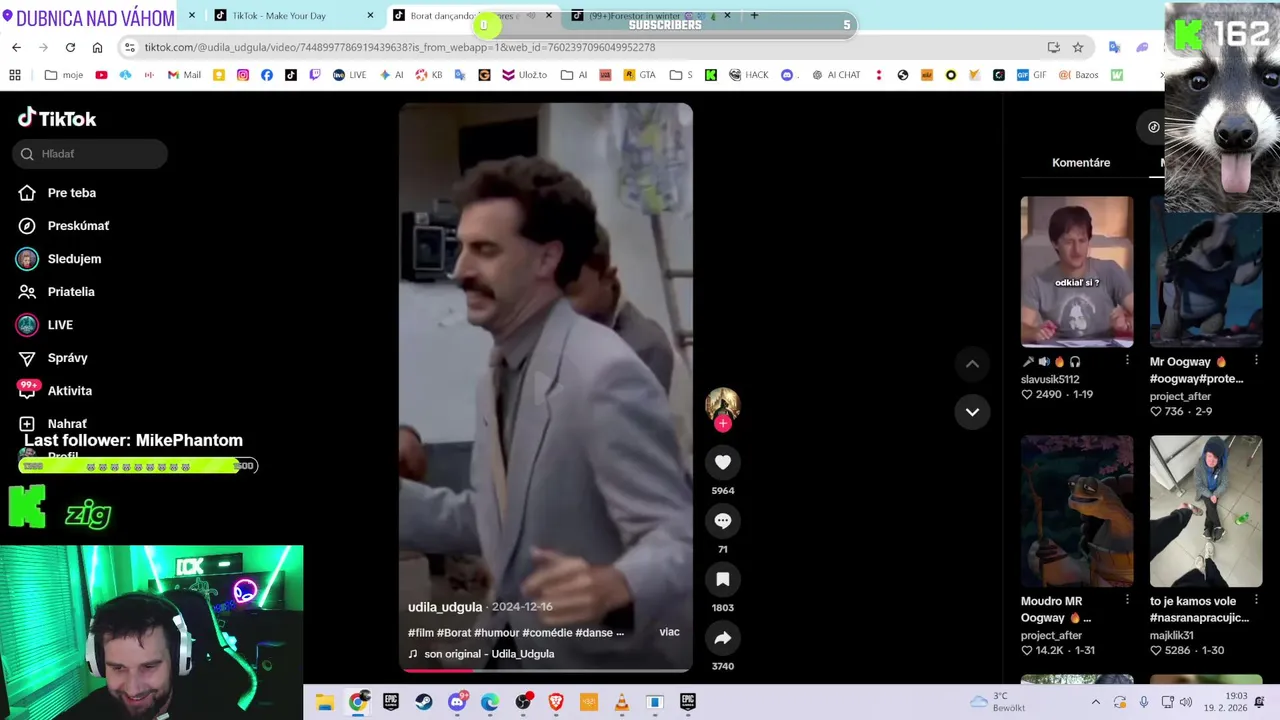Open the AI CHAT bookmark
This screenshot has width=1280, height=720.
pos(836,75)
